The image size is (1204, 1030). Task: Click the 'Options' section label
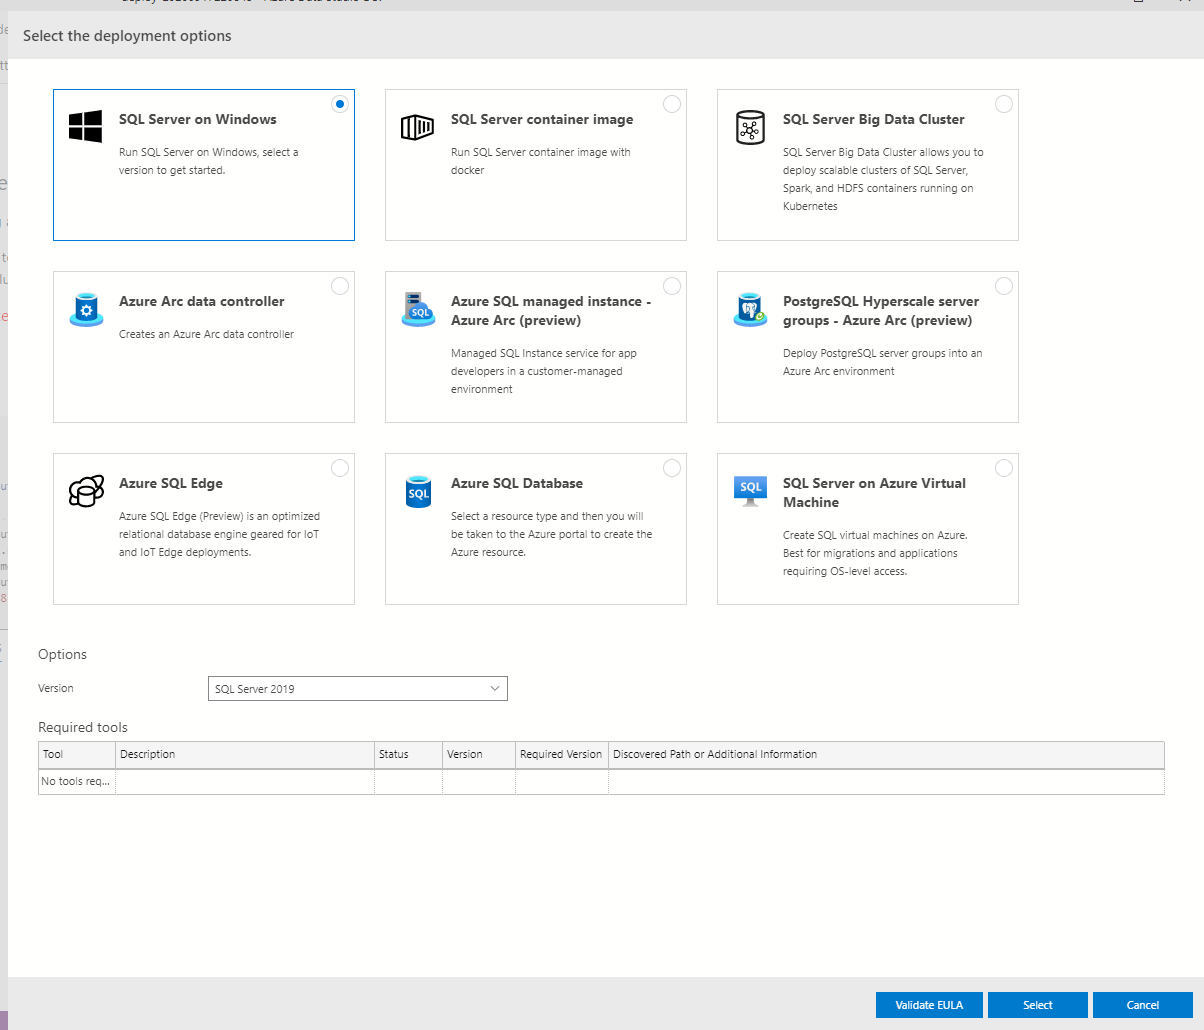pyautogui.click(x=62, y=654)
